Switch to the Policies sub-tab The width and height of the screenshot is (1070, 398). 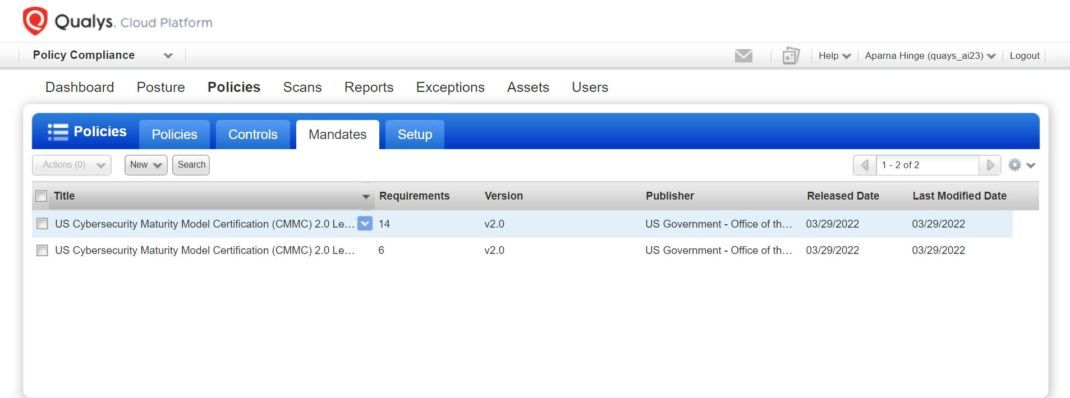174,134
